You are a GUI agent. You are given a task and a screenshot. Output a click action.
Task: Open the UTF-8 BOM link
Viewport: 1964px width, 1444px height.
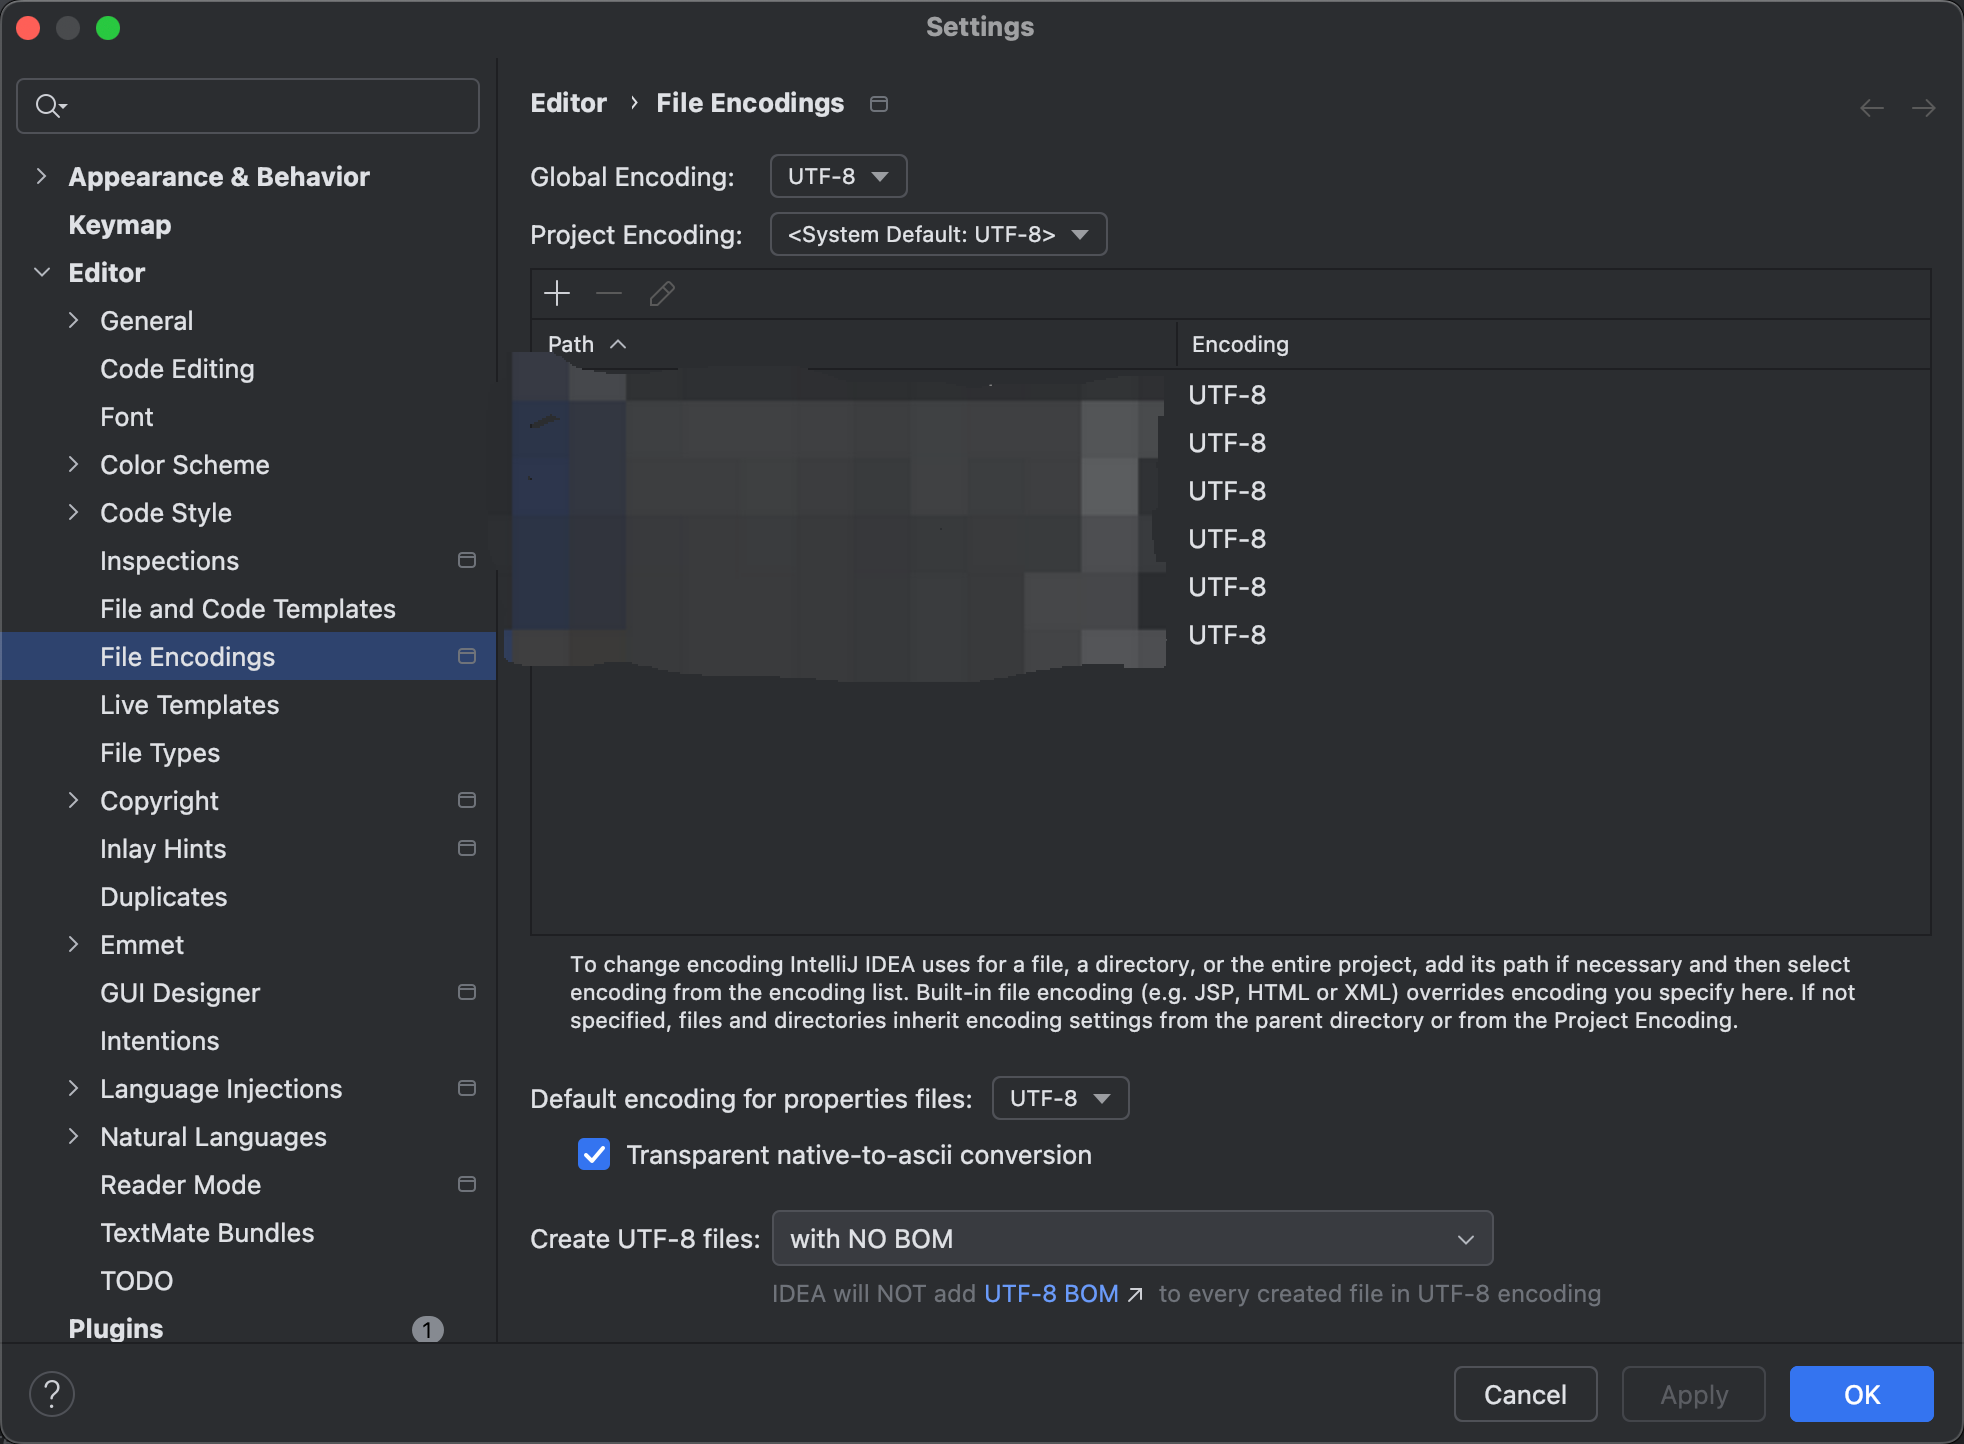(x=1051, y=1293)
